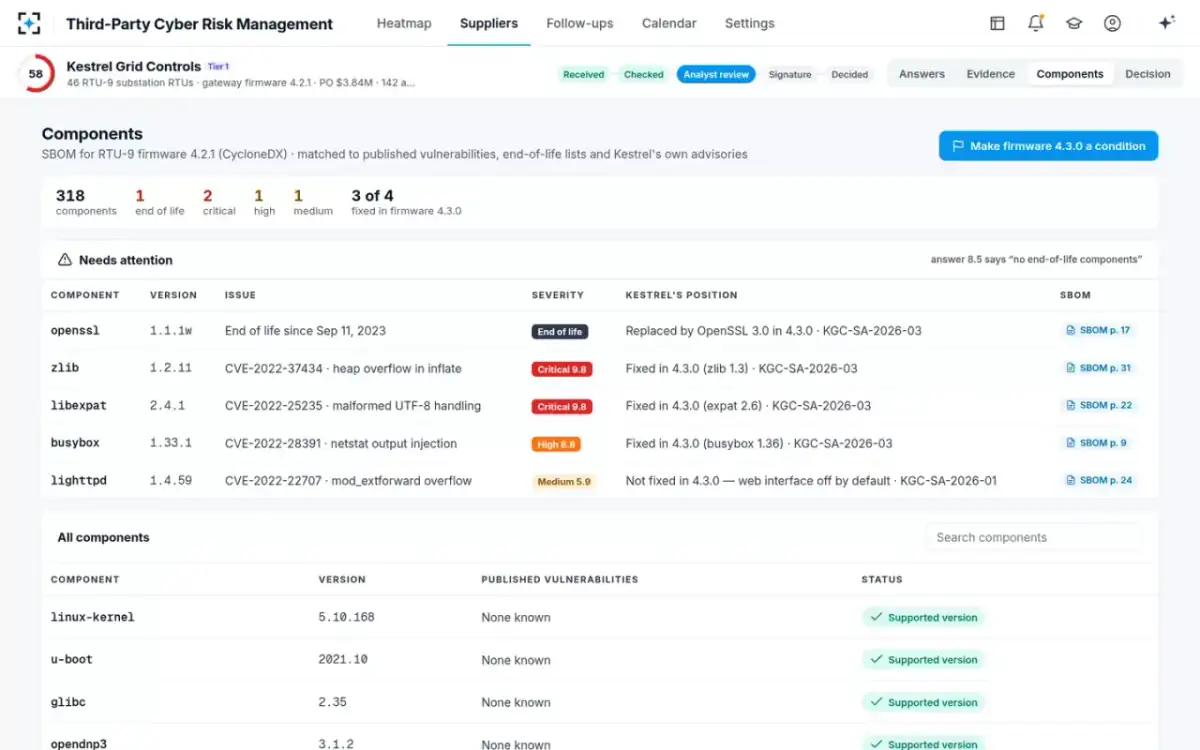Viewport: 1200px width, 750px height.
Task: Open the user profile icon
Action: click(1112, 23)
